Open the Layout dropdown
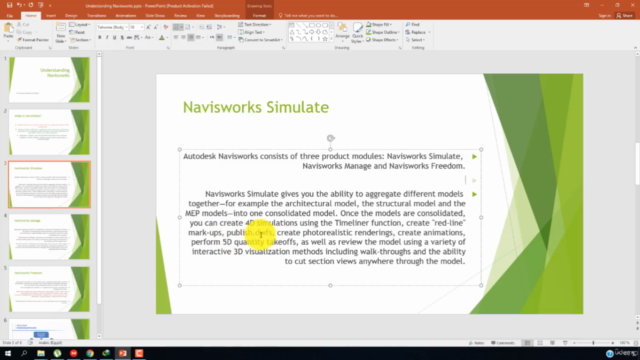 pos(79,24)
